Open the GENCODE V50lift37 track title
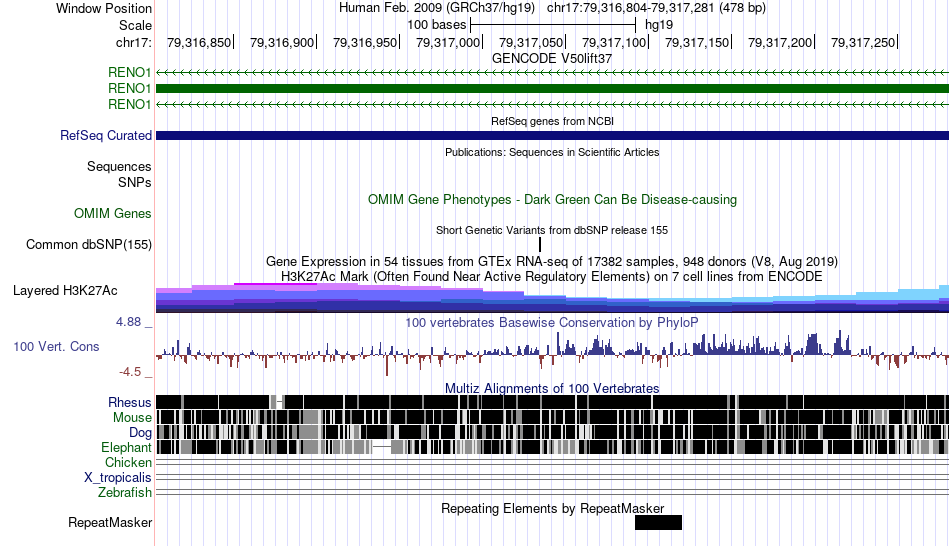Image resolution: width=950 pixels, height=546 pixels. point(552,59)
